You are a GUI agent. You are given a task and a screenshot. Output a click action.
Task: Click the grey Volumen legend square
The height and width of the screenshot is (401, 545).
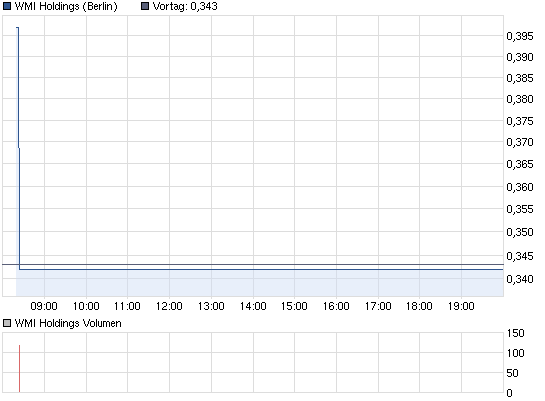(7, 324)
